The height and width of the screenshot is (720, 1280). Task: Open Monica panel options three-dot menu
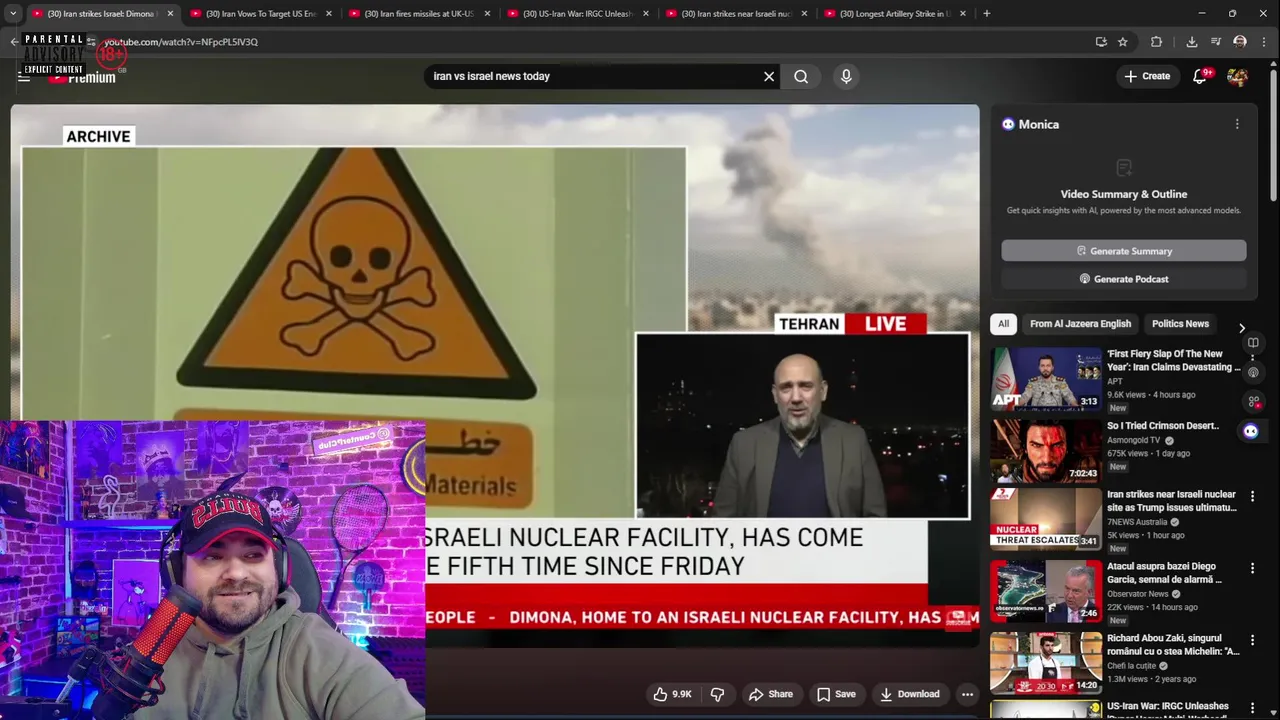[1237, 124]
